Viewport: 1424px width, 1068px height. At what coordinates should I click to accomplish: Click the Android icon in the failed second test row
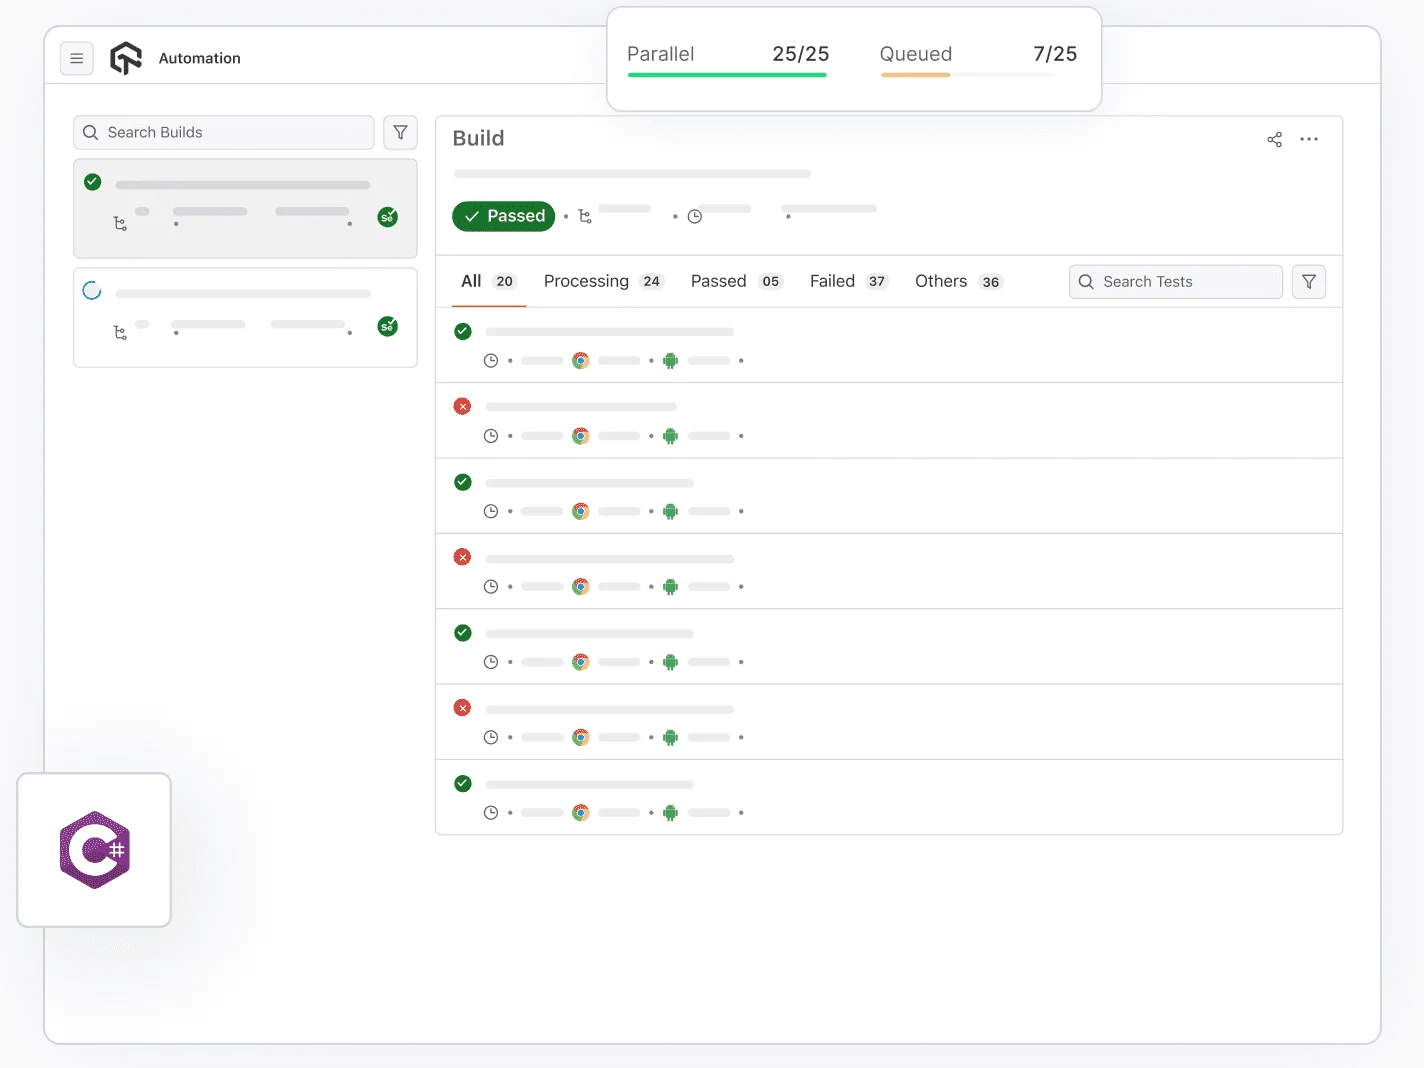tap(670, 435)
